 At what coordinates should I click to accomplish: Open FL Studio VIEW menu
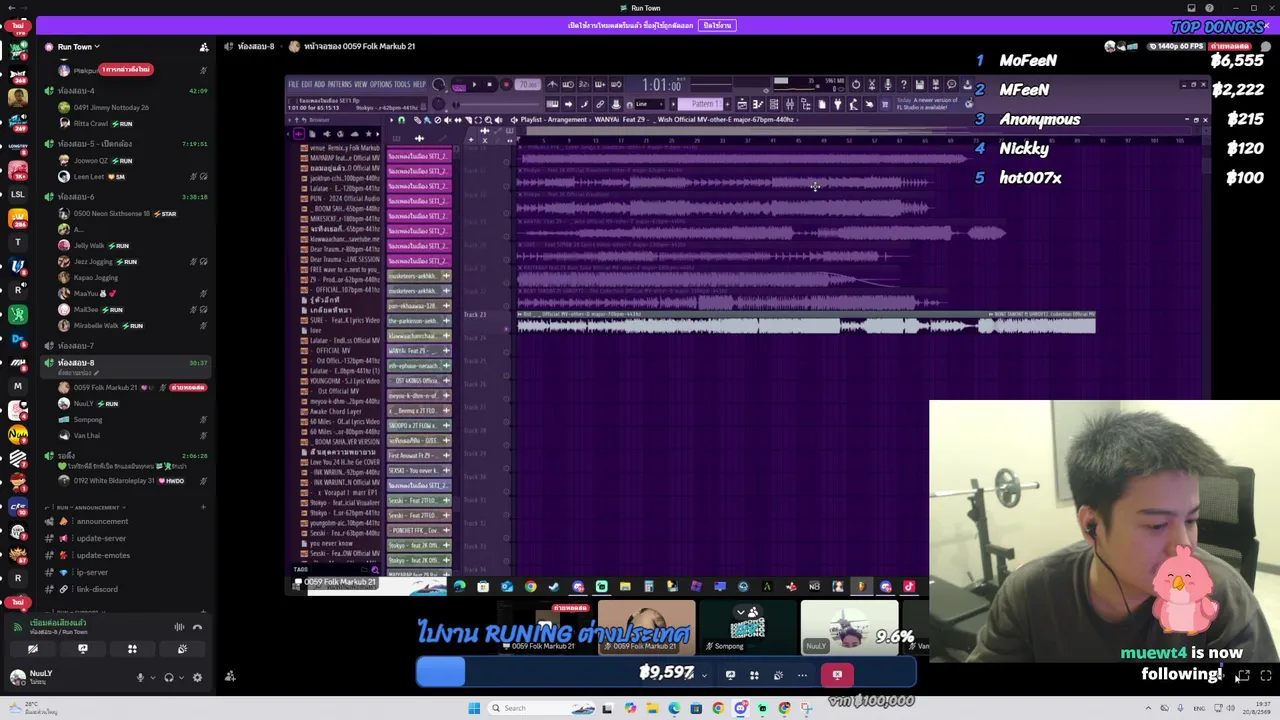(x=361, y=84)
